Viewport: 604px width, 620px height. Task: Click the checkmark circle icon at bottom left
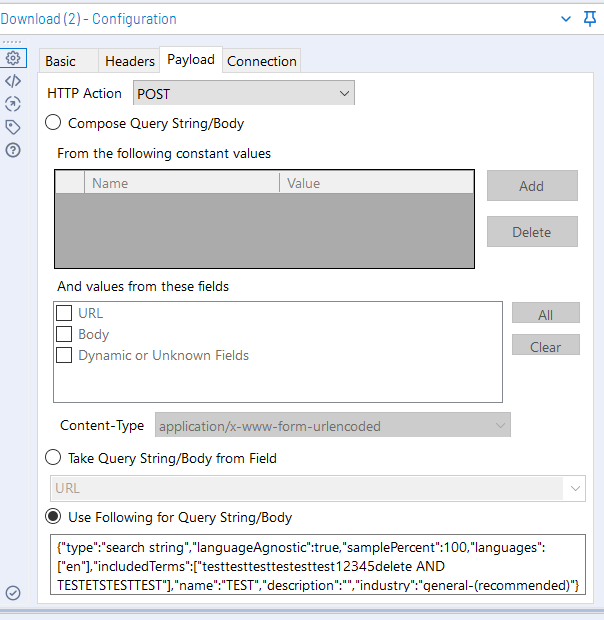tap(13, 593)
